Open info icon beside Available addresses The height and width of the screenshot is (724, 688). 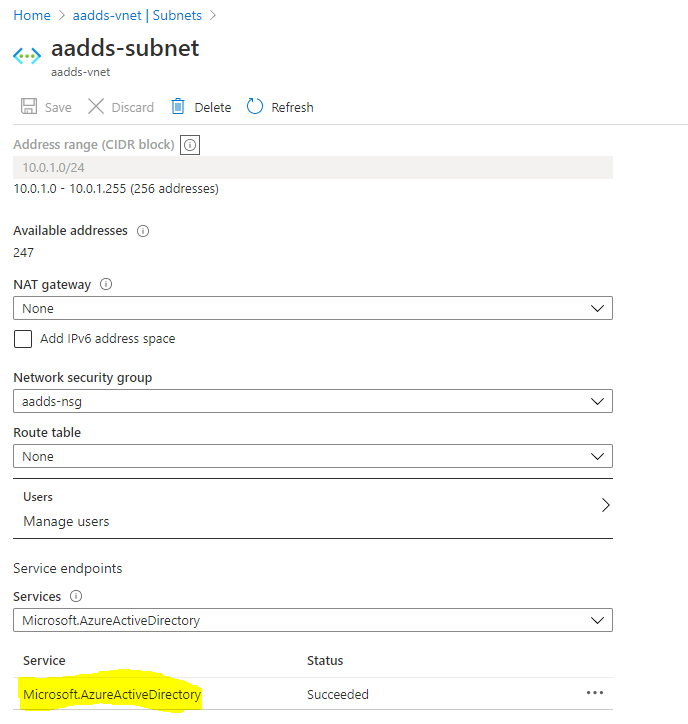[143, 231]
